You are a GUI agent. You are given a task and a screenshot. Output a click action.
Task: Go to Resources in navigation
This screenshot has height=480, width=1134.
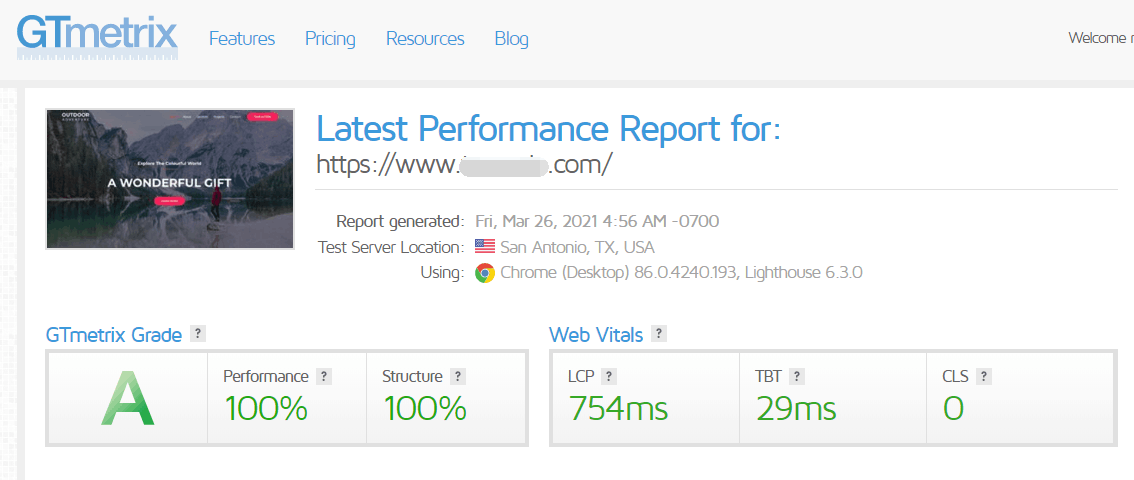tap(425, 39)
